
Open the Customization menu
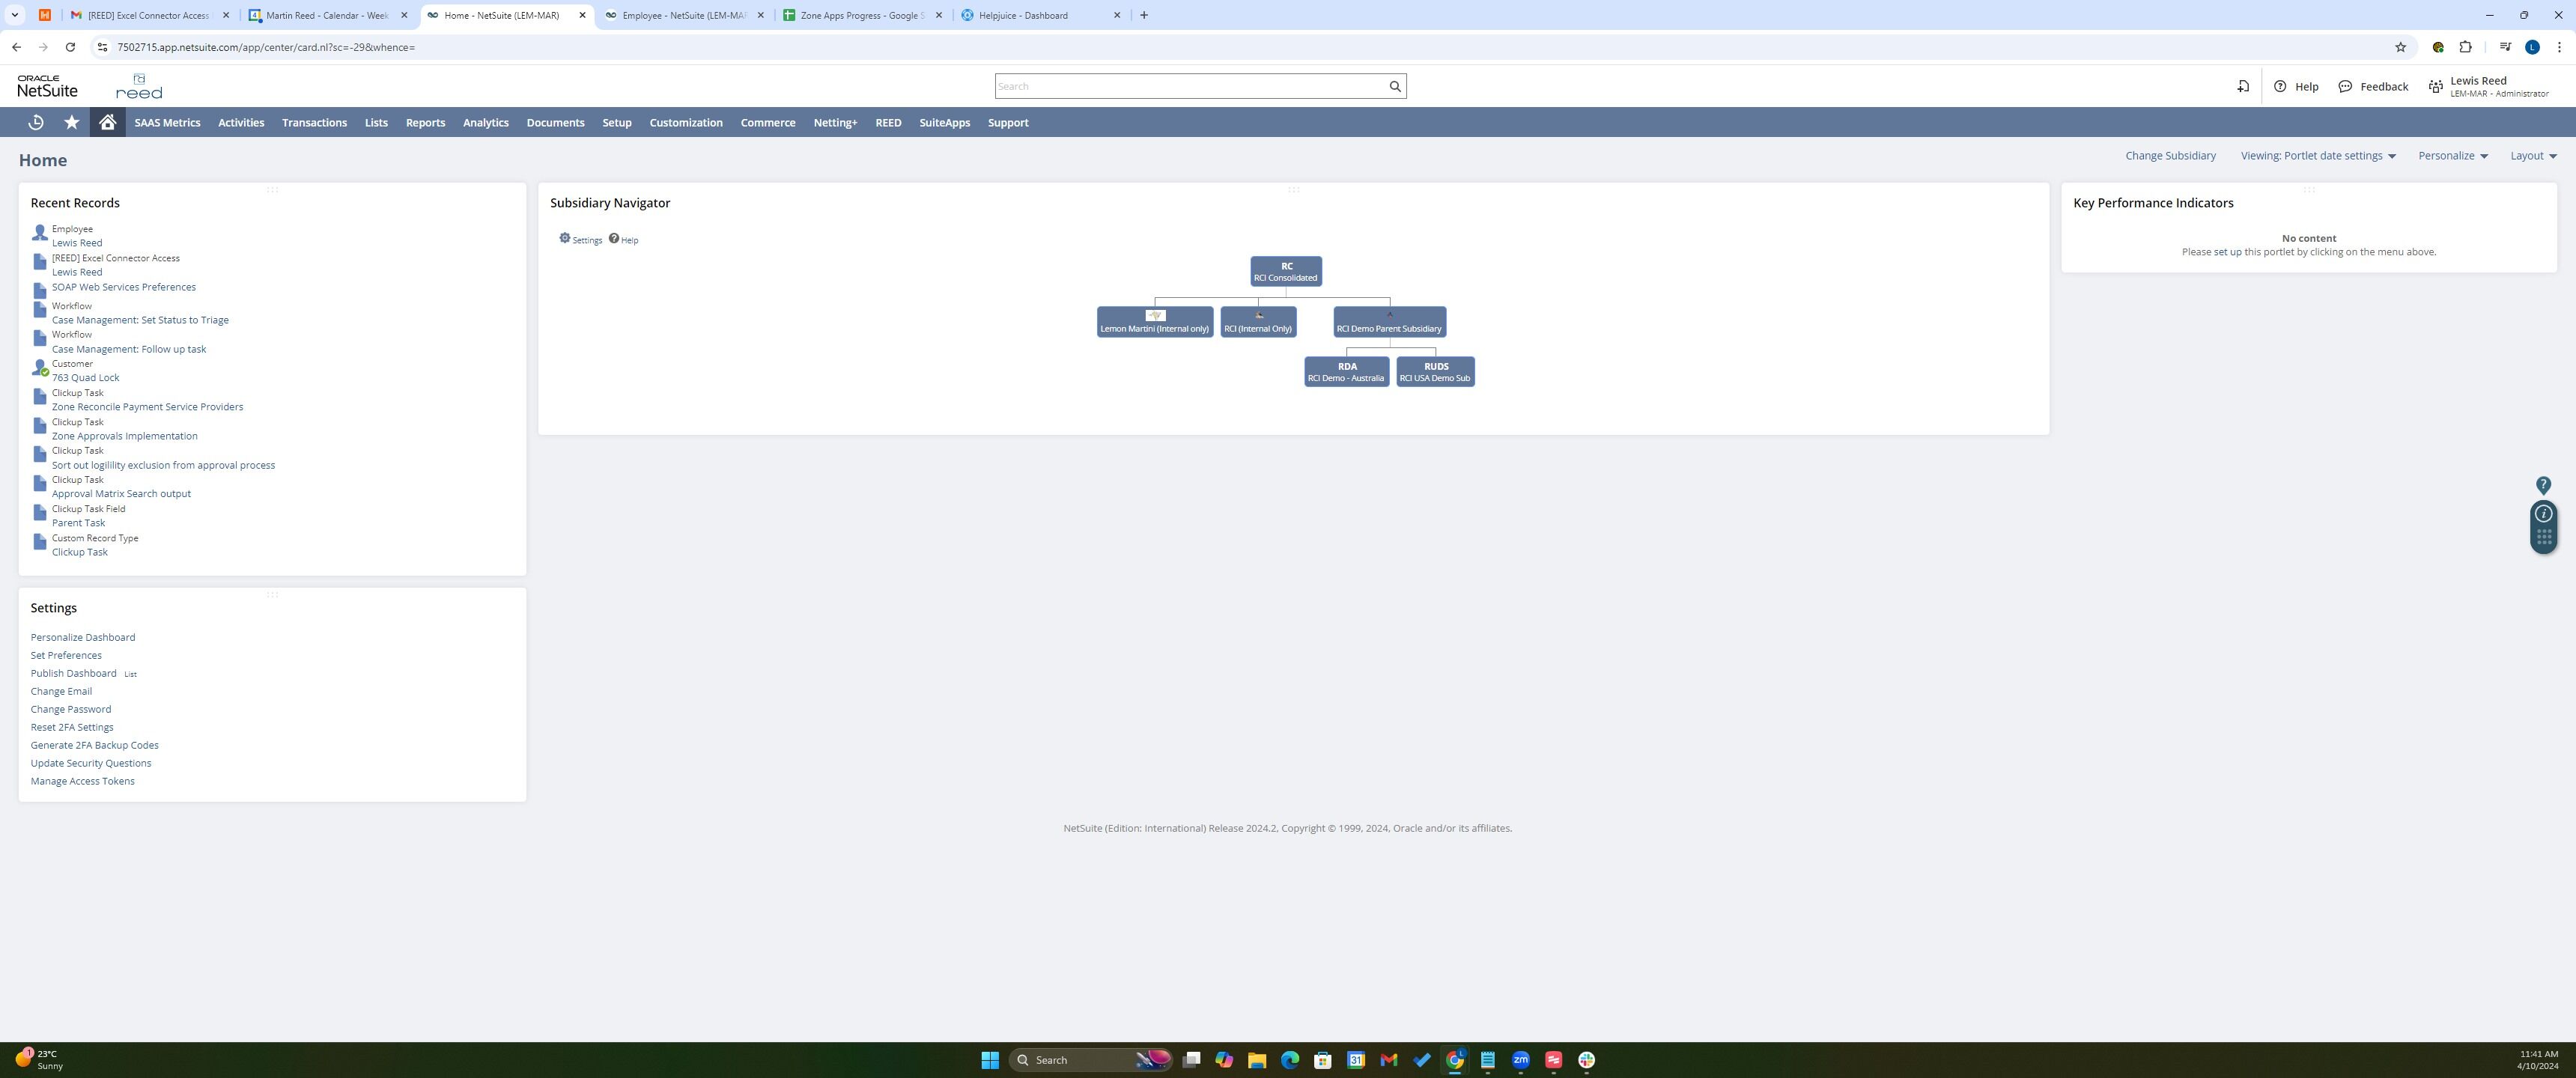point(685,122)
